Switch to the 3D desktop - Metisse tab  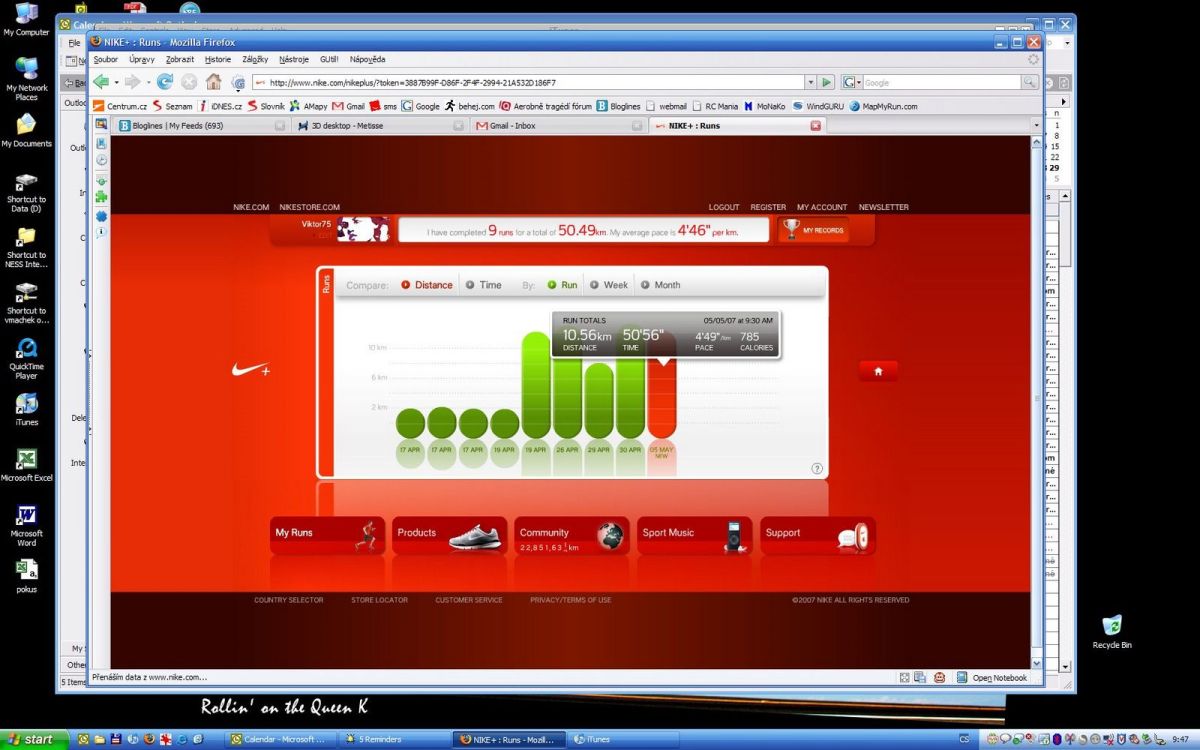380,126
